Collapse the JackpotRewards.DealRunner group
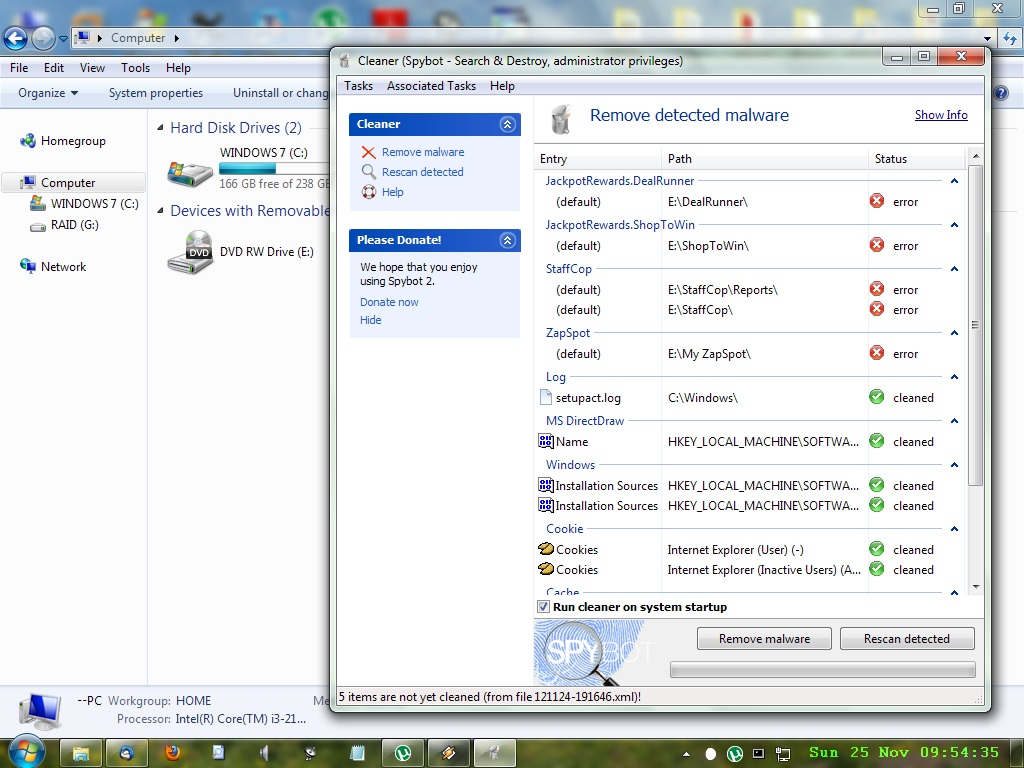This screenshot has width=1024, height=768. pos(954,181)
